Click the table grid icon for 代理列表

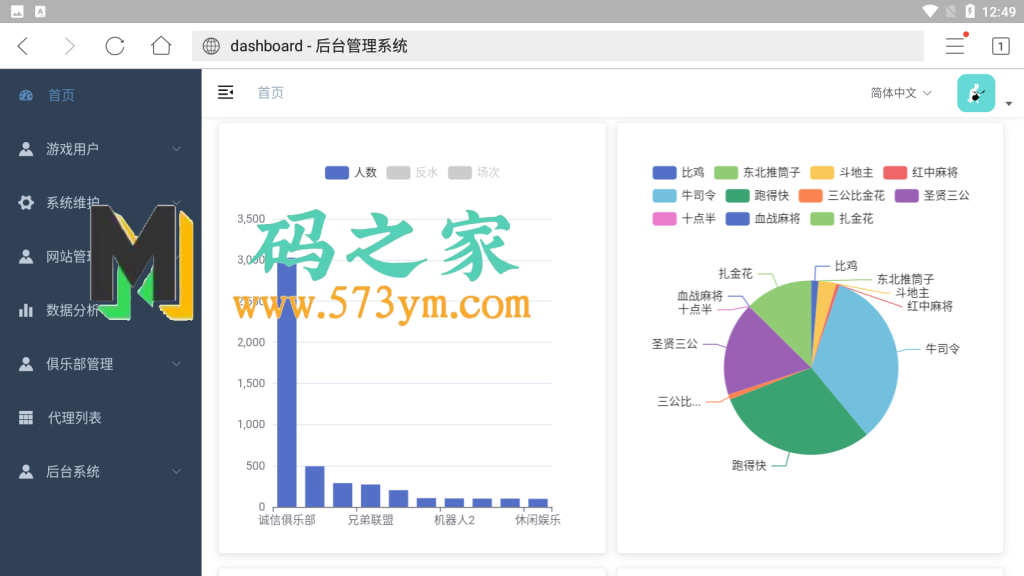click(26, 418)
